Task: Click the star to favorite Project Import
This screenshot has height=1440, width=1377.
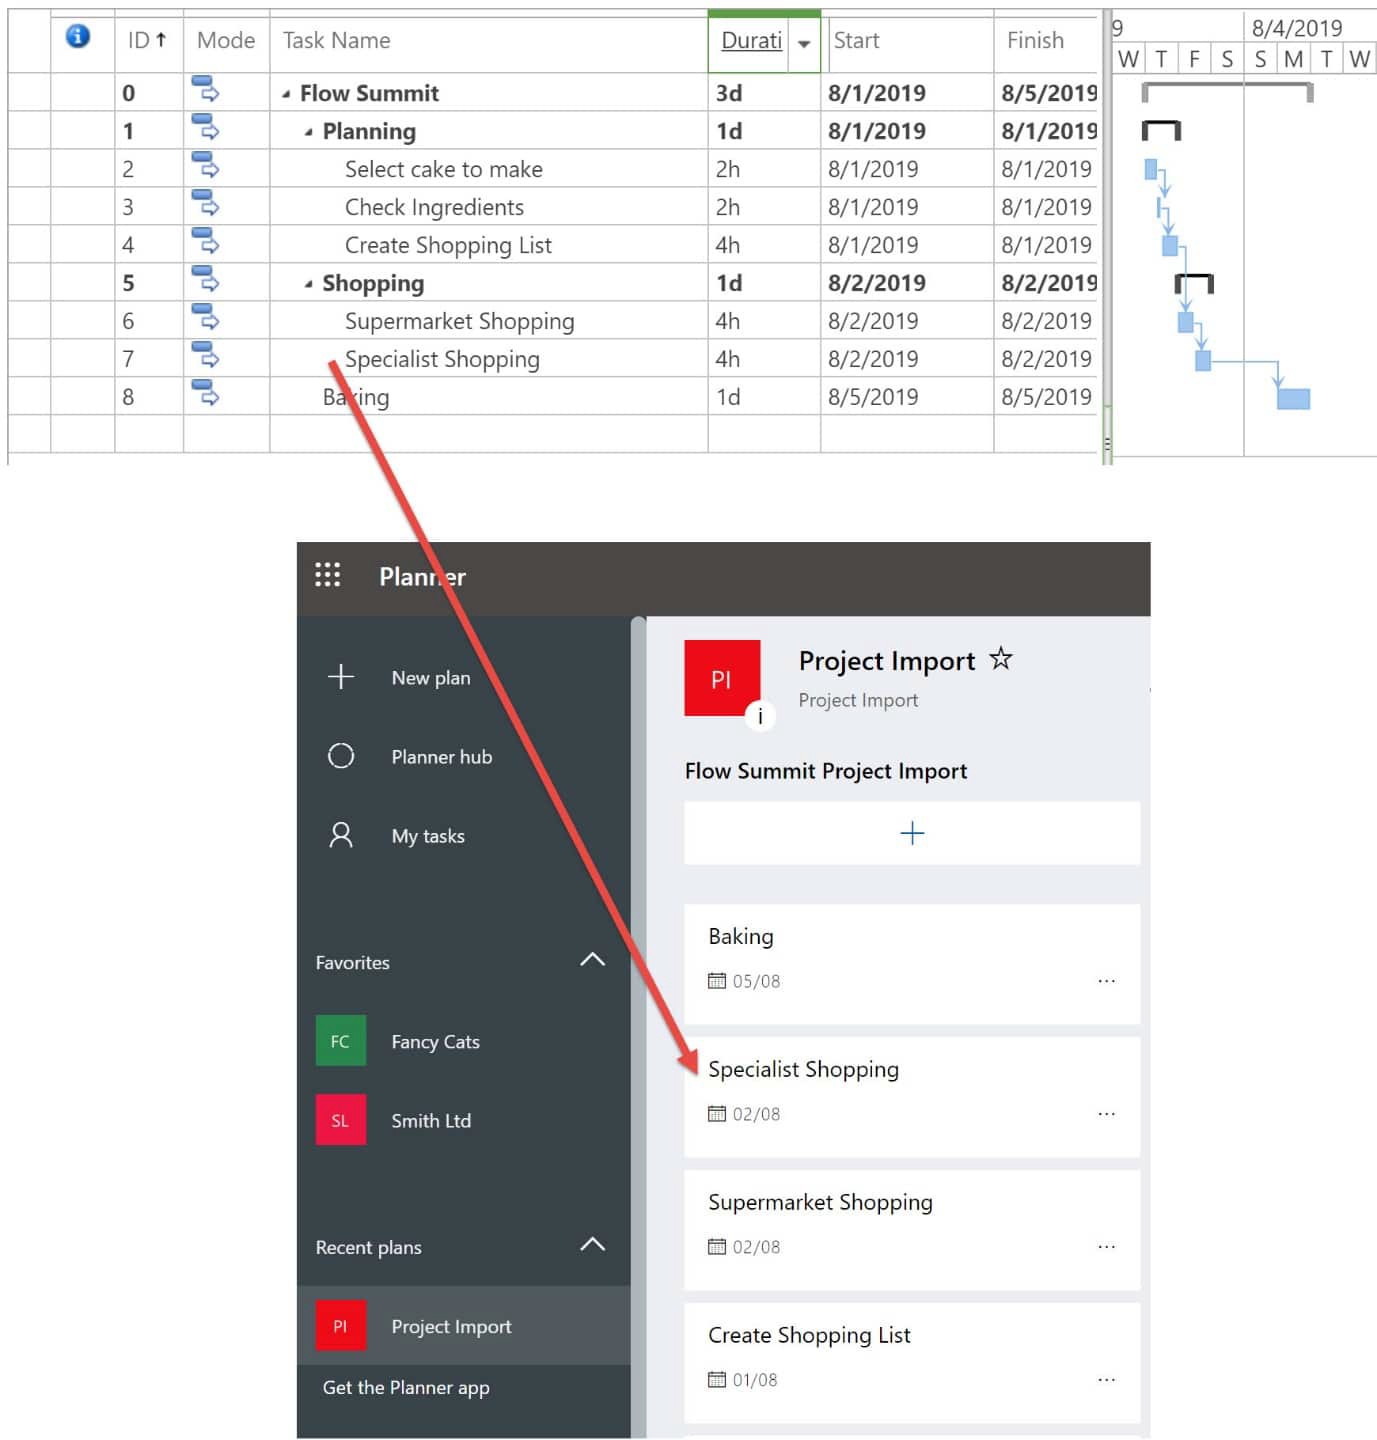Action: (1000, 659)
